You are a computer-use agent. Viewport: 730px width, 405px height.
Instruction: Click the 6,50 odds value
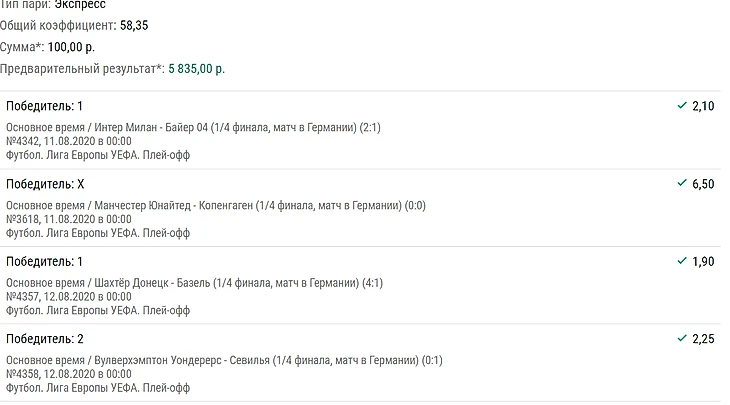click(x=703, y=184)
